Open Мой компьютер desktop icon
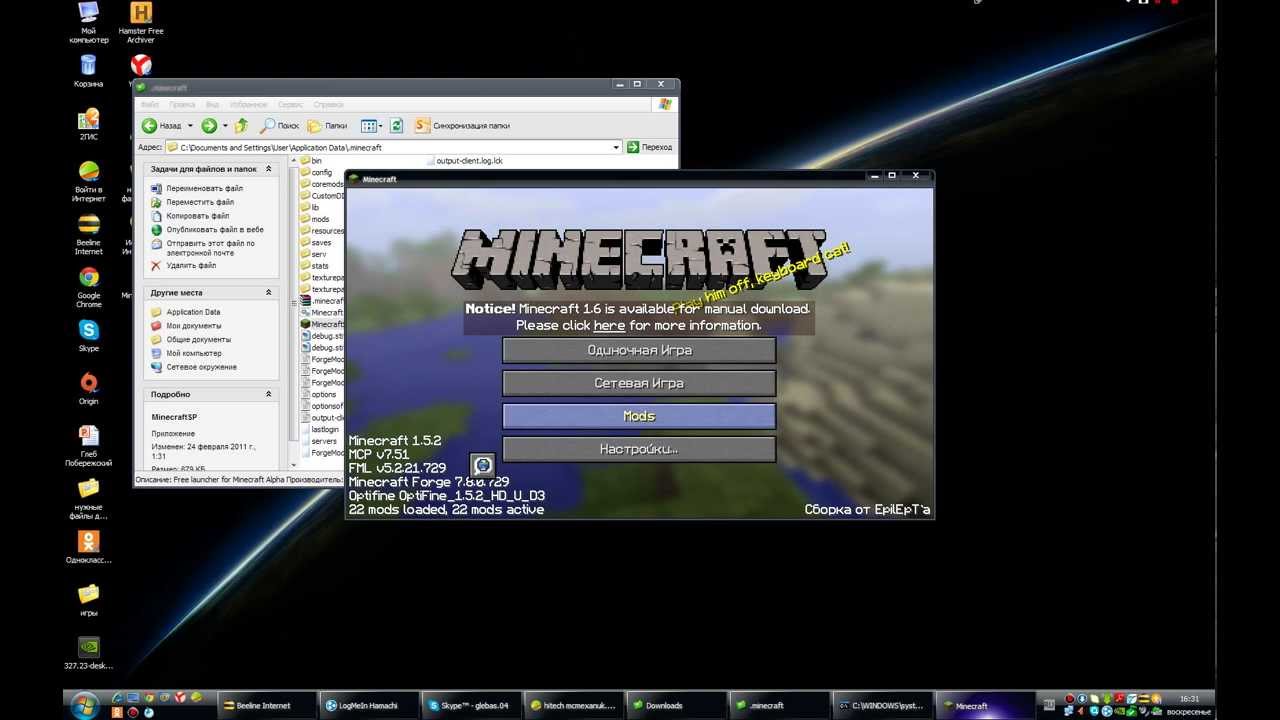The height and width of the screenshot is (720, 1280). tap(89, 23)
